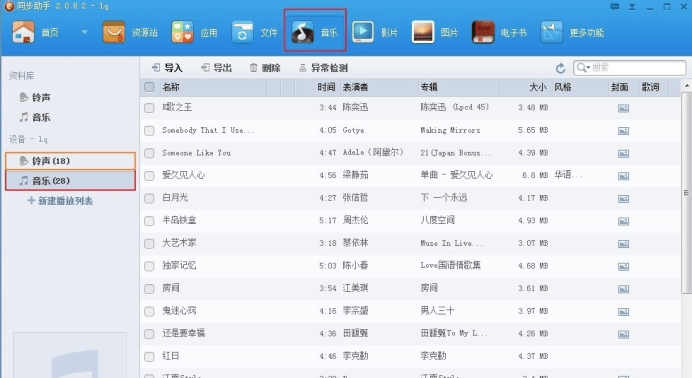Click cover icon for 独家记忆 row
Image resolution: width=692 pixels, height=378 pixels.
pos(623,266)
